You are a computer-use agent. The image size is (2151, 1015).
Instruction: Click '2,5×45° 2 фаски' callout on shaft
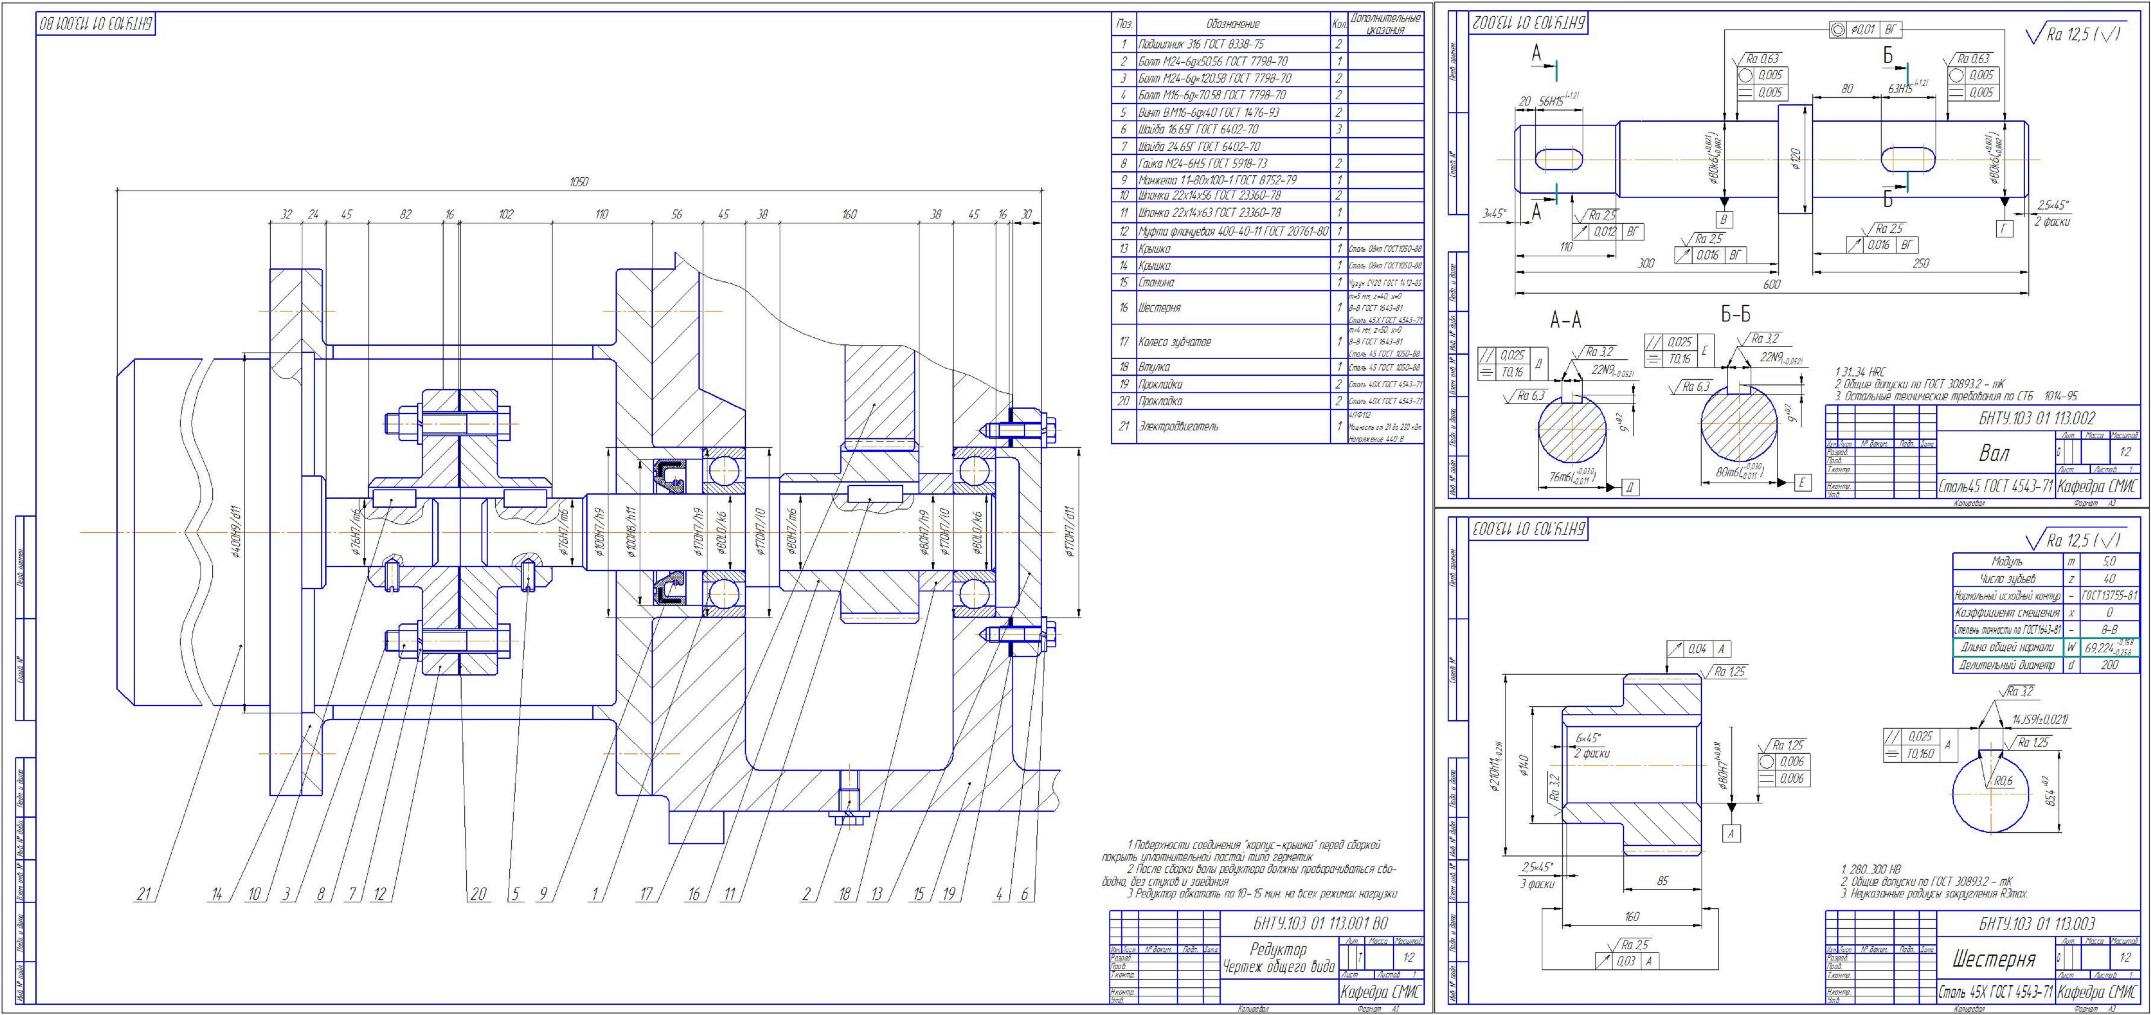pos(2052,213)
